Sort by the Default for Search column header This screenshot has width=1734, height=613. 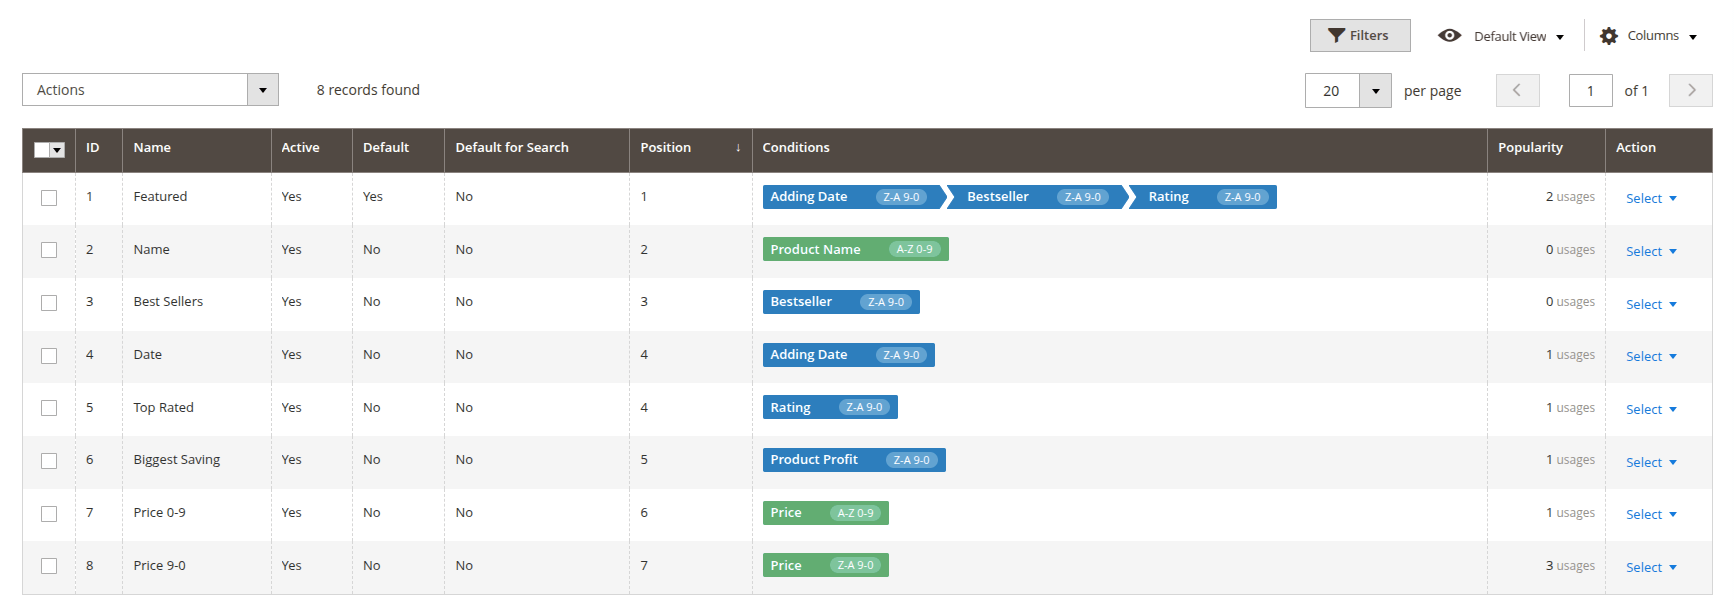(537, 148)
